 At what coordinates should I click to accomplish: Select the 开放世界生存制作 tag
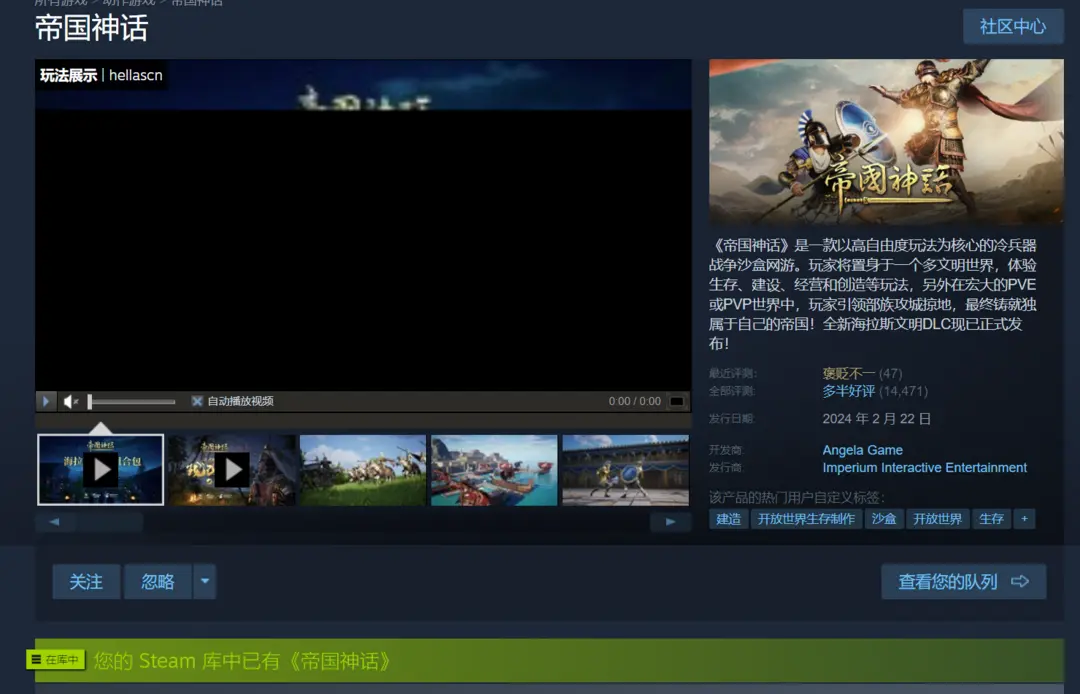click(x=806, y=519)
